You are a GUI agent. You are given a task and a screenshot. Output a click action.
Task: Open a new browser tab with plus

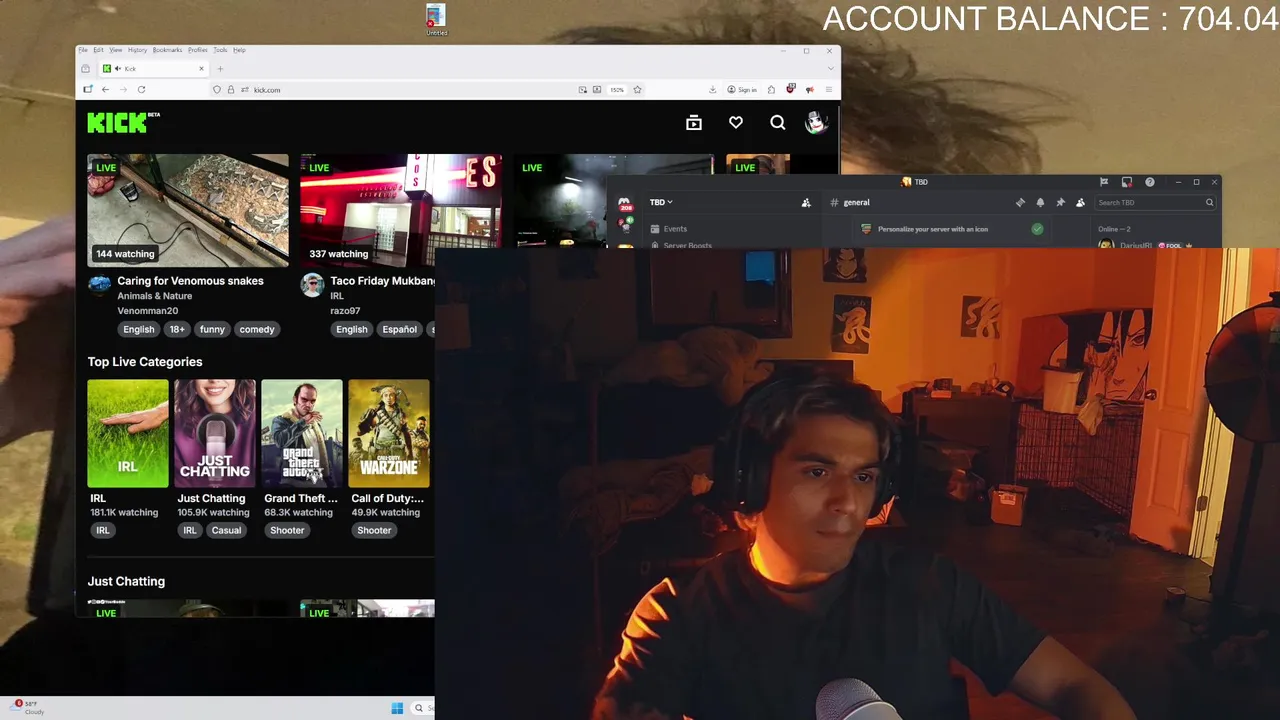pos(220,69)
